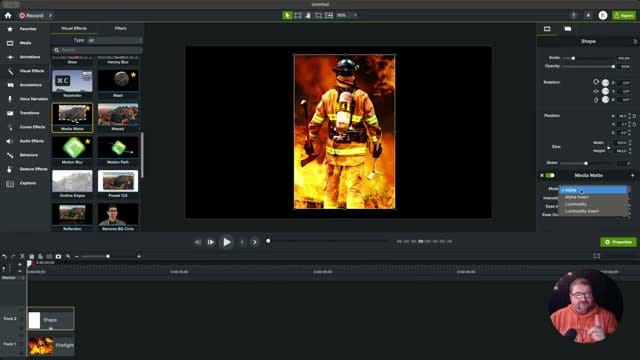This screenshot has height=360, width=640.
Task: Select the Firefight clip on Track 1
Action: point(51,345)
